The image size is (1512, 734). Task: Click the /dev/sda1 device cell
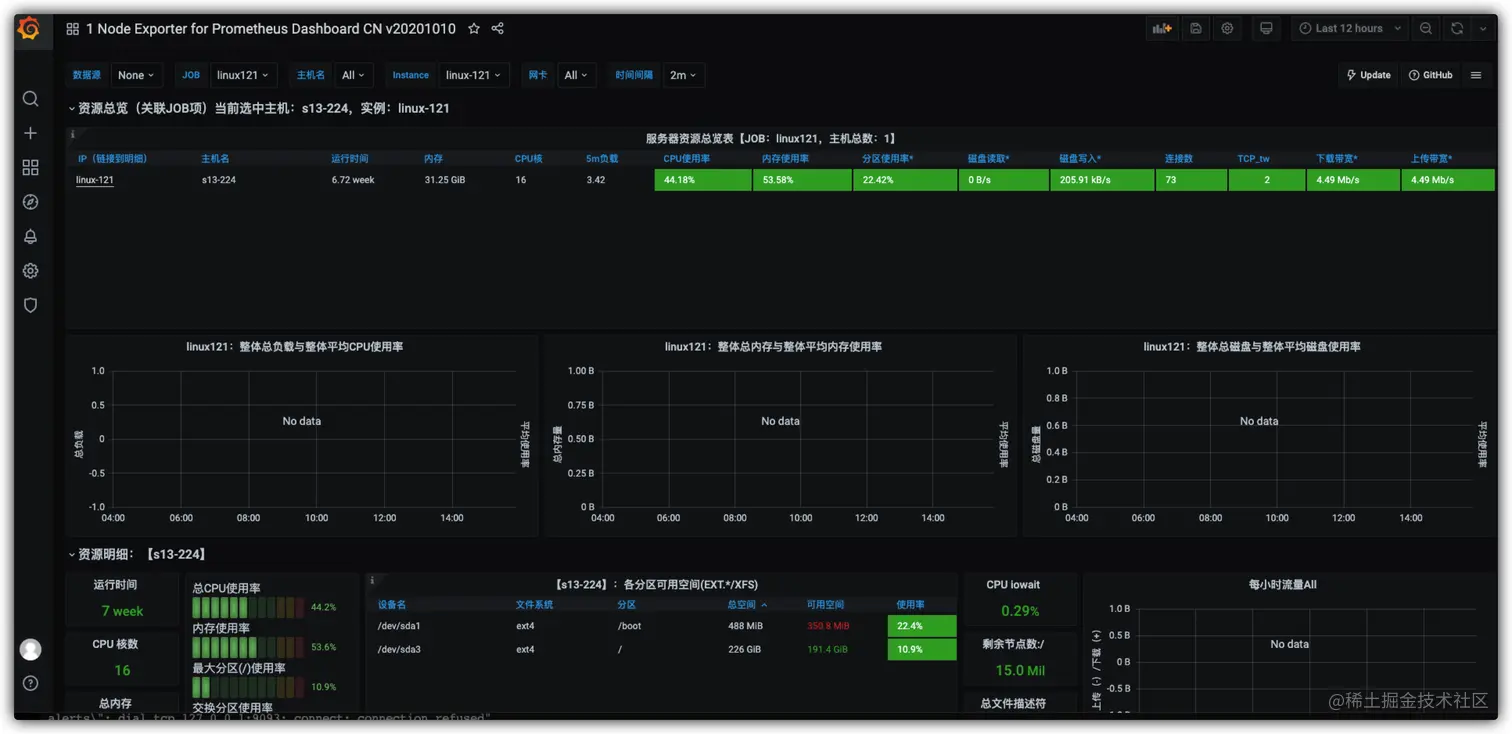point(399,626)
